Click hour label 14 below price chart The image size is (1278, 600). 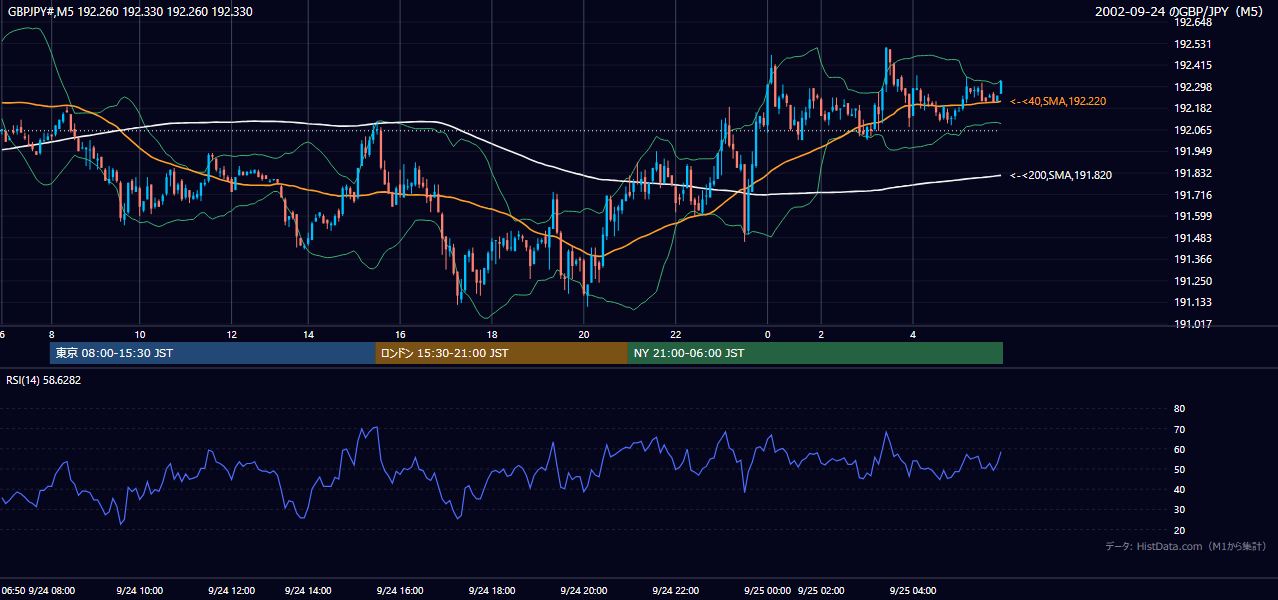coord(308,334)
